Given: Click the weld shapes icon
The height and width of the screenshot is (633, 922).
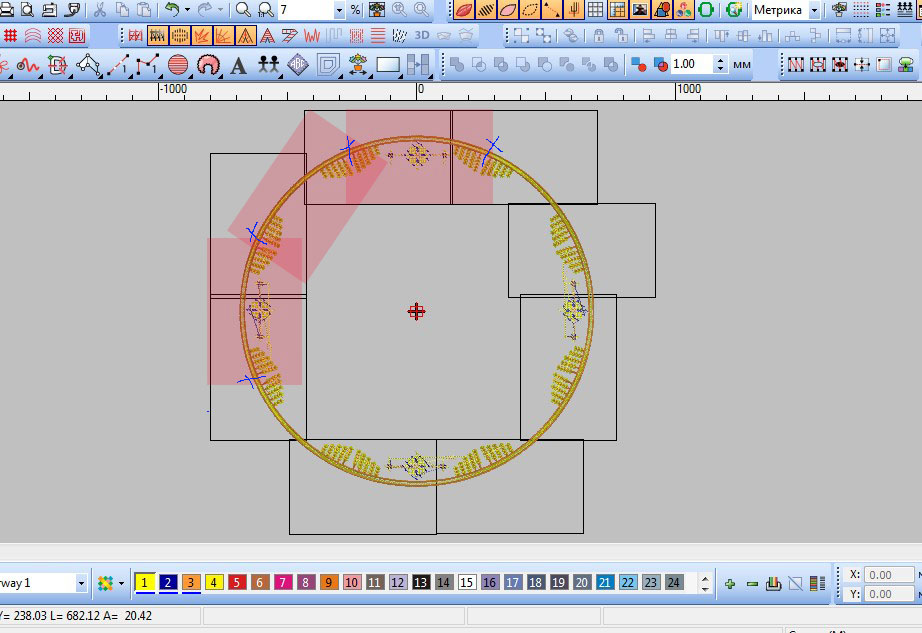Looking at the screenshot, I should (x=456, y=65).
